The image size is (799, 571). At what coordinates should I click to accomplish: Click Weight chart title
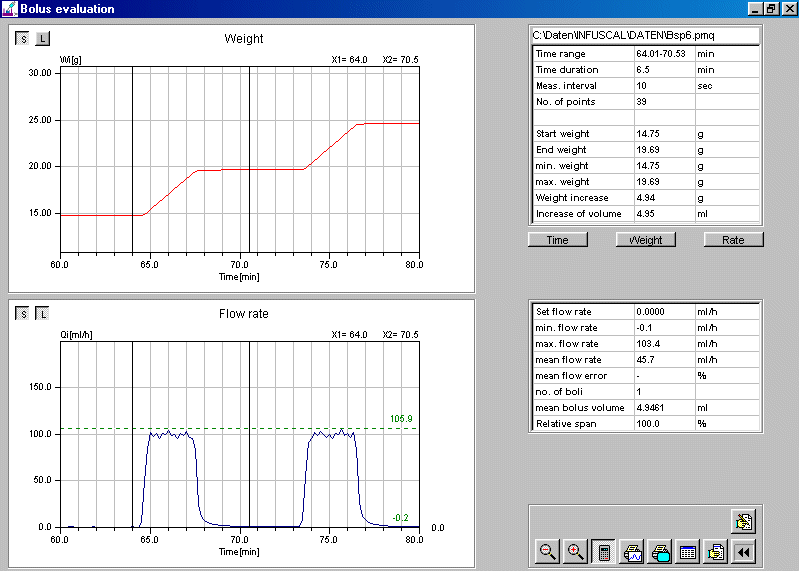click(x=244, y=39)
